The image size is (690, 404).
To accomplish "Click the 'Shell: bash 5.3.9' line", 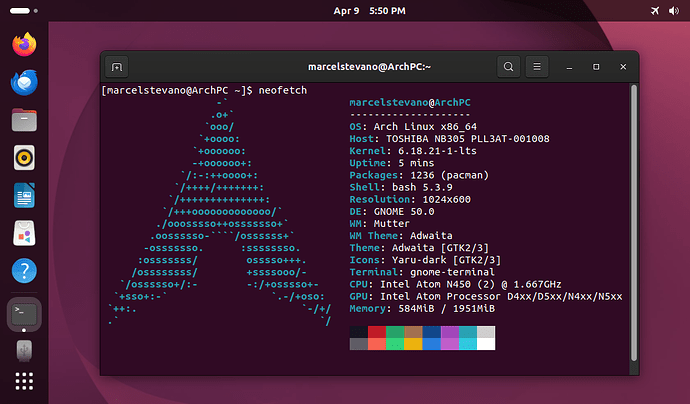I will pos(401,187).
